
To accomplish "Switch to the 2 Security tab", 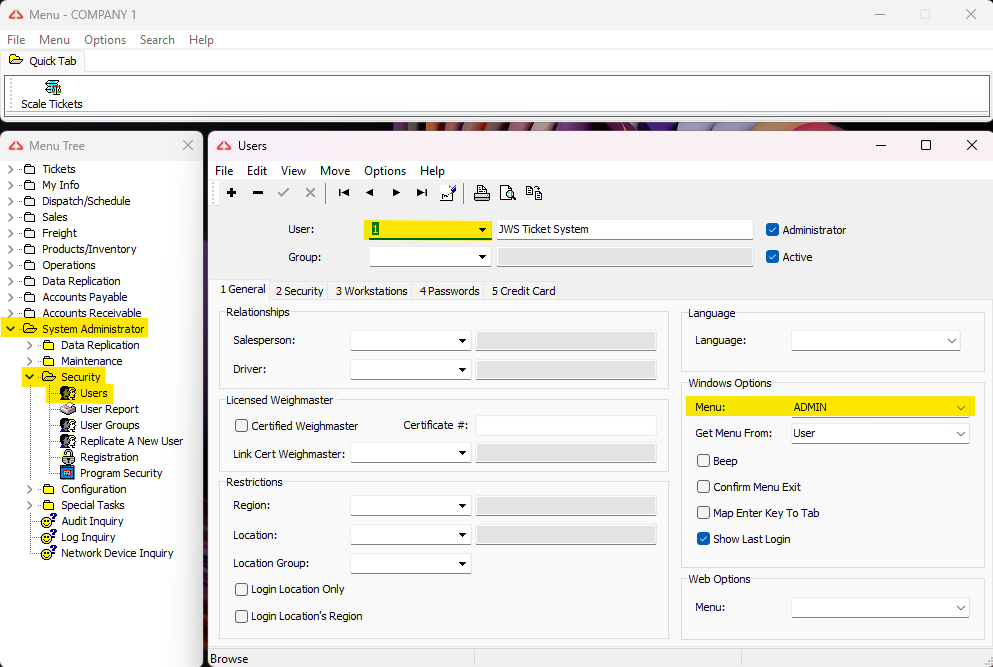I will pos(300,291).
